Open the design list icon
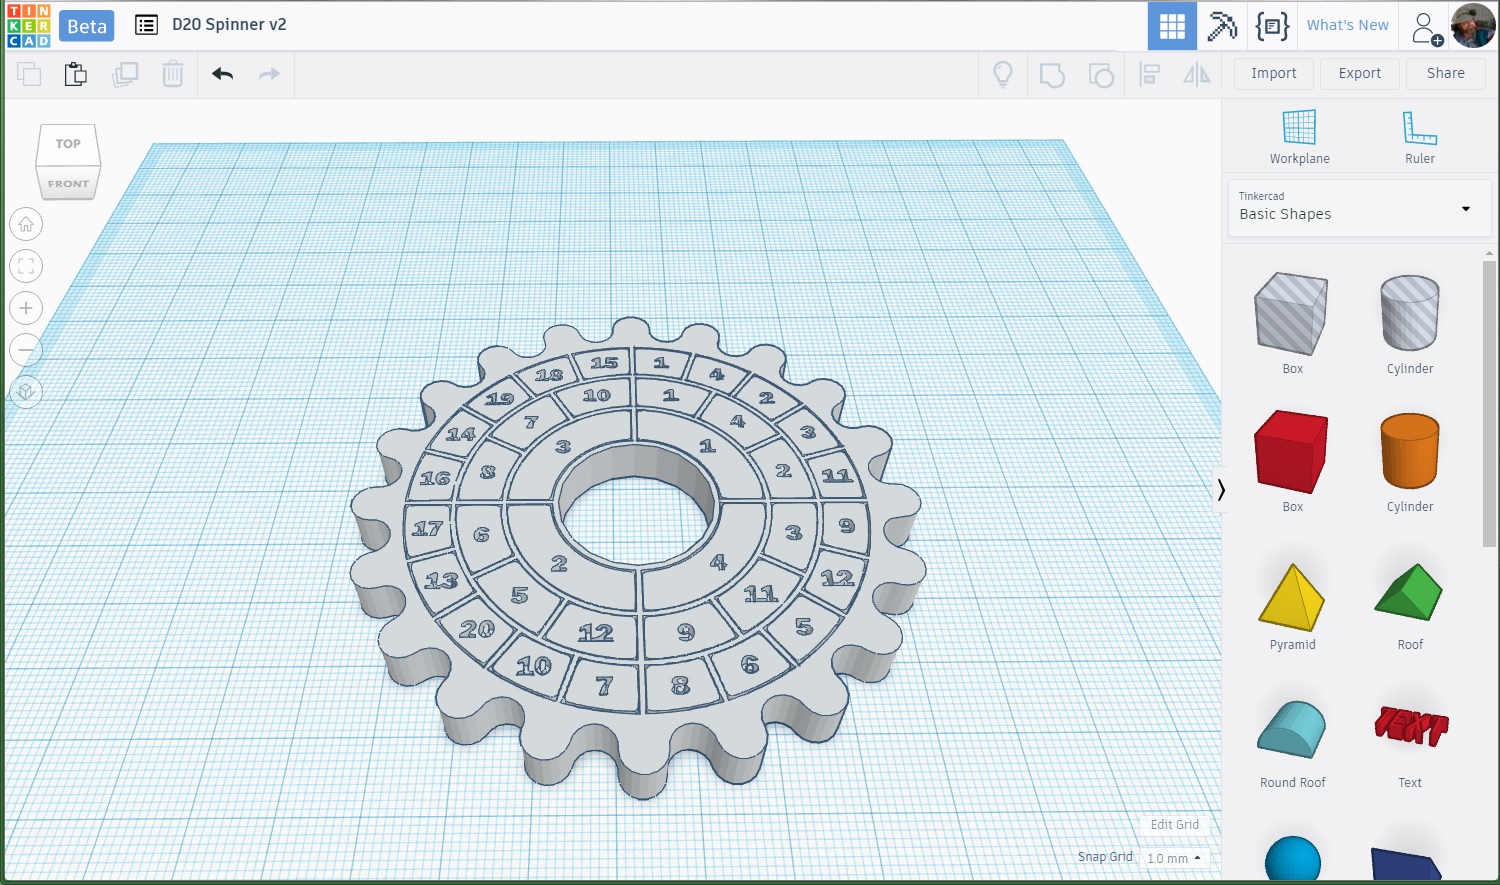The width and height of the screenshot is (1500, 885). pyautogui.click(x=146, y=25)
